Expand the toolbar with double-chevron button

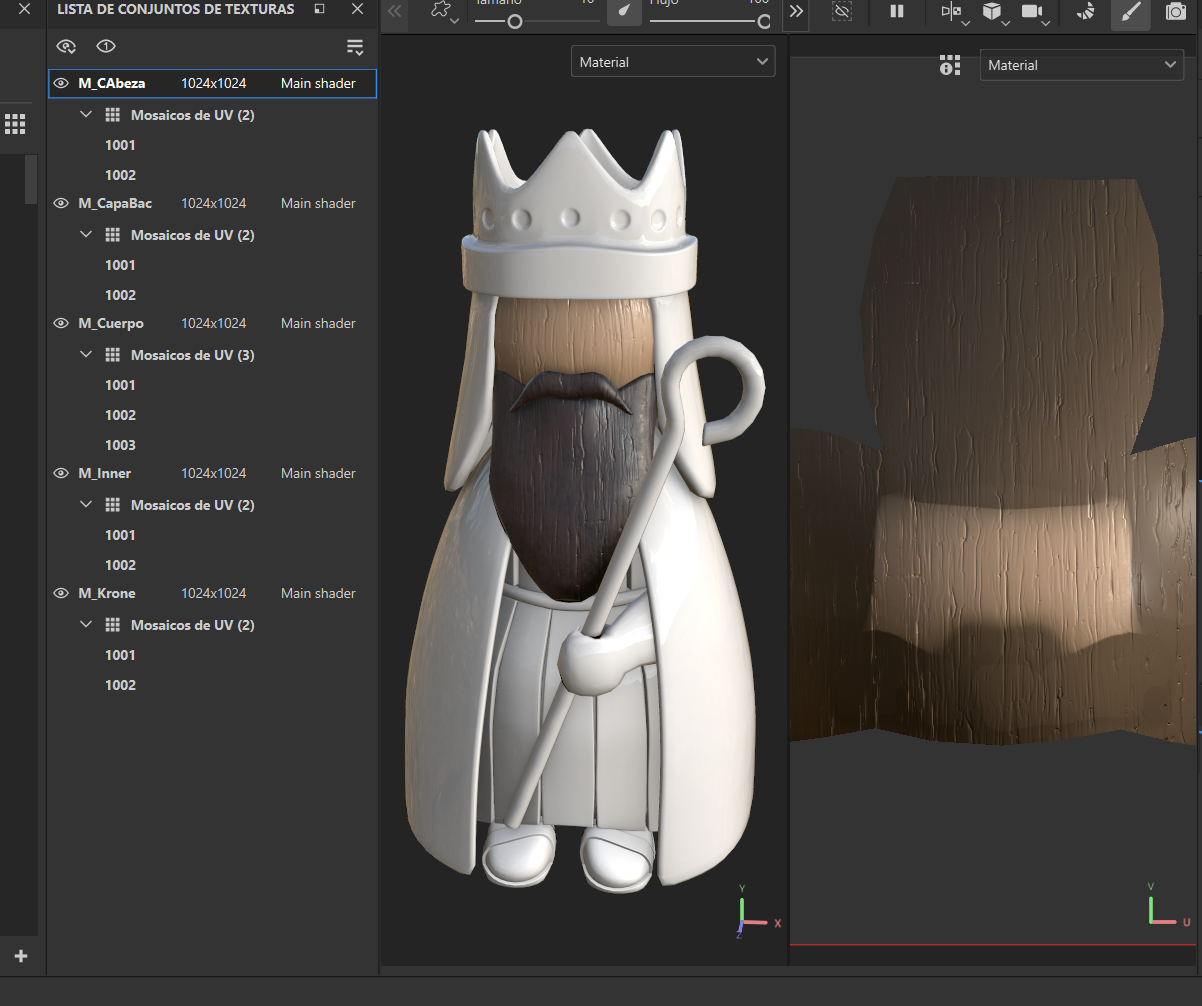click(x=796, y=12)
